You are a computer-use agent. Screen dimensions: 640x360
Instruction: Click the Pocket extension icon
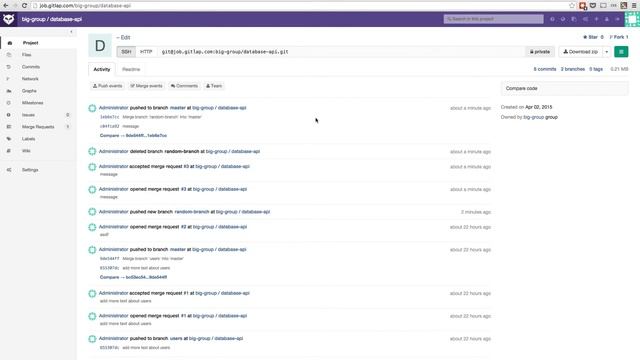point(593,6)
